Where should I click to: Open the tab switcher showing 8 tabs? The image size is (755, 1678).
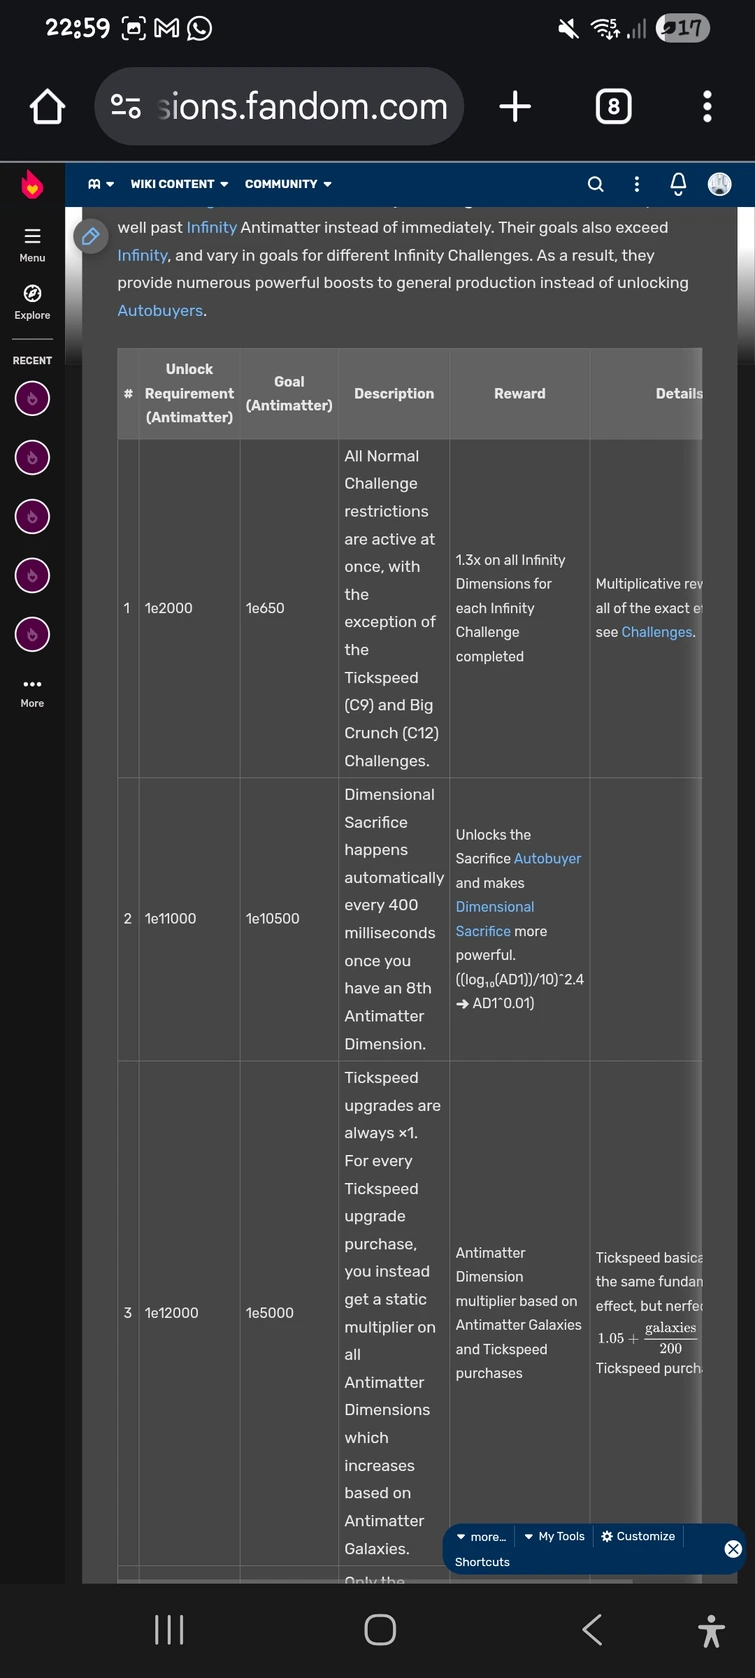pos(613,105)
